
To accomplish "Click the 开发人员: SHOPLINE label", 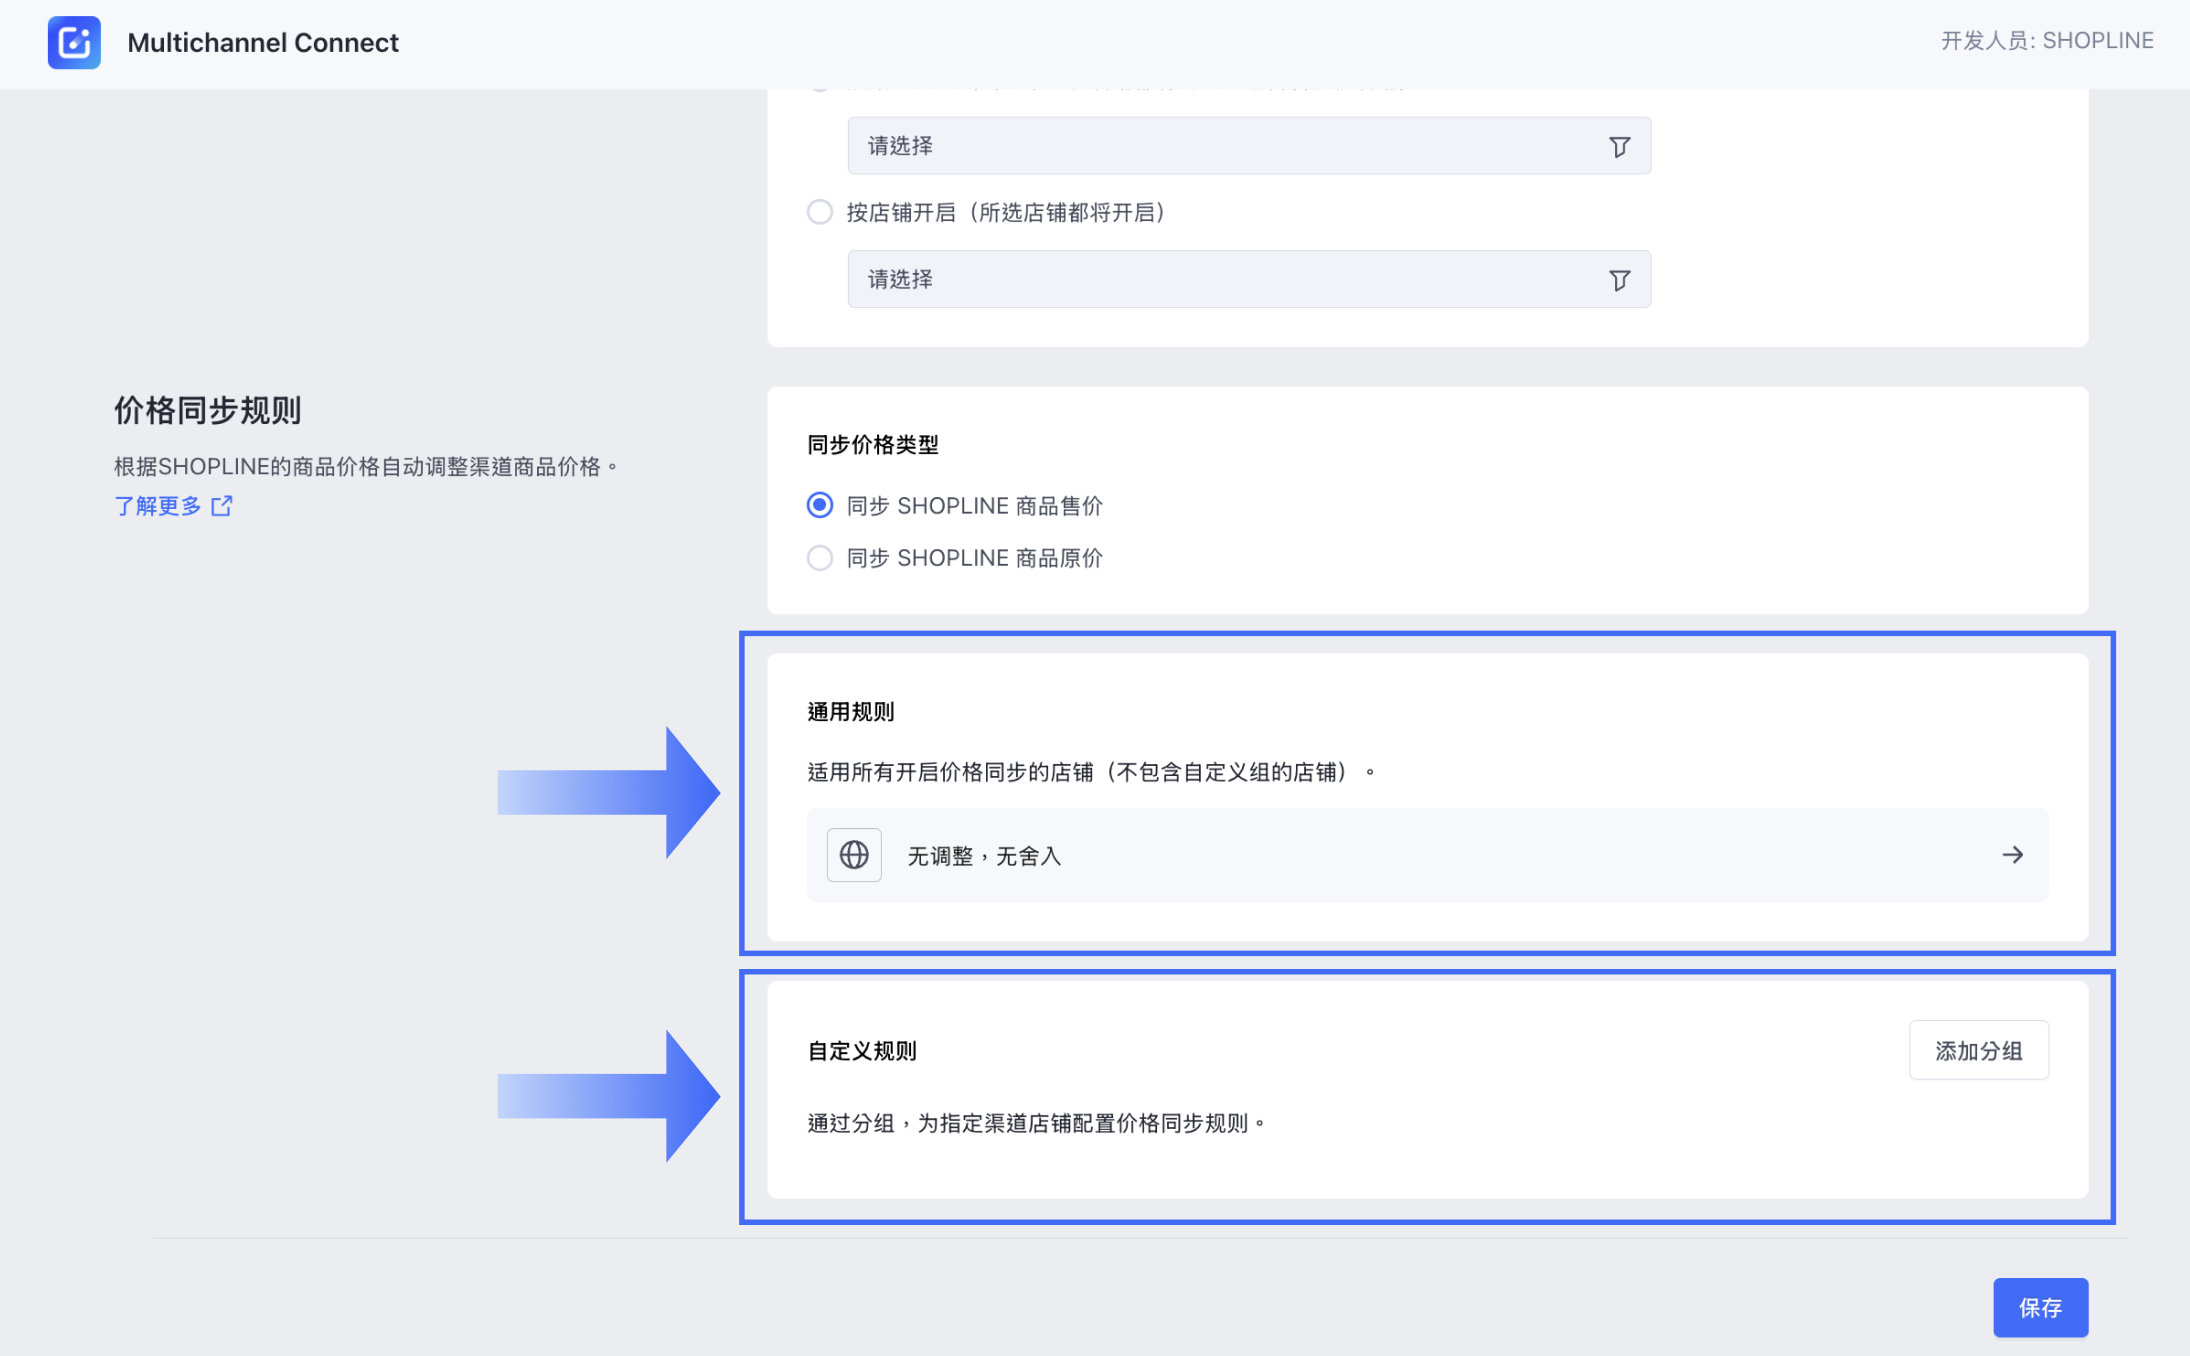I will click(x=2047, y=41).
